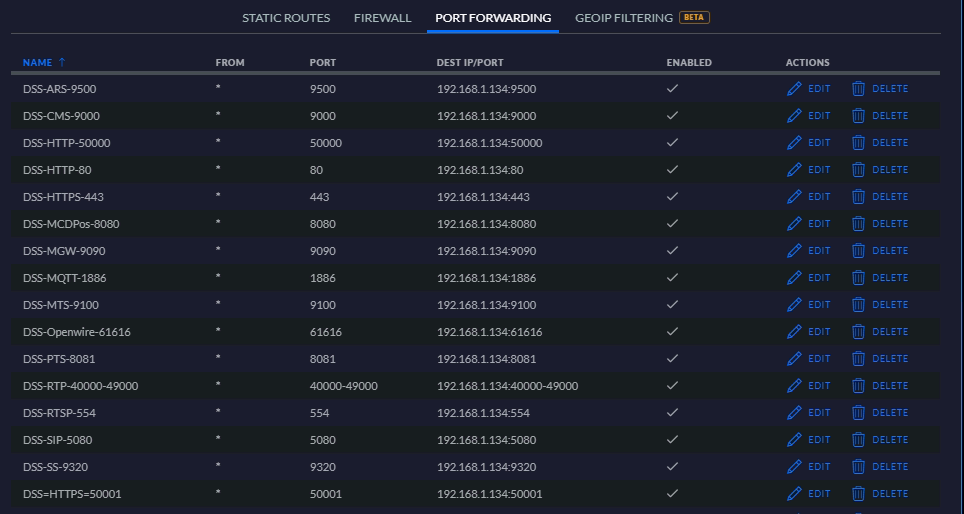Image resolution: width=964 pixels, height=514 pixels.
Task: Click the pencil icon for DSS-MQTT-1886
Action: tap(795, 278)
